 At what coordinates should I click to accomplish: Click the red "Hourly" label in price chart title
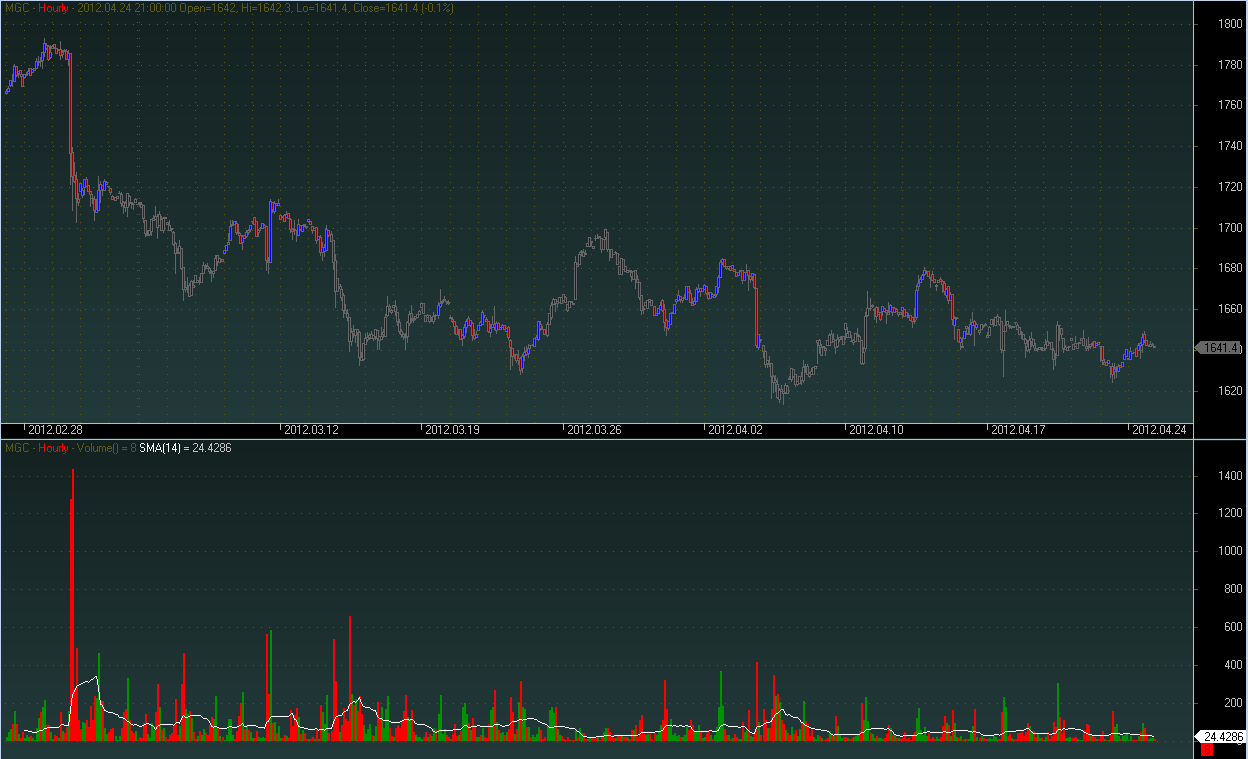point(53,7)
